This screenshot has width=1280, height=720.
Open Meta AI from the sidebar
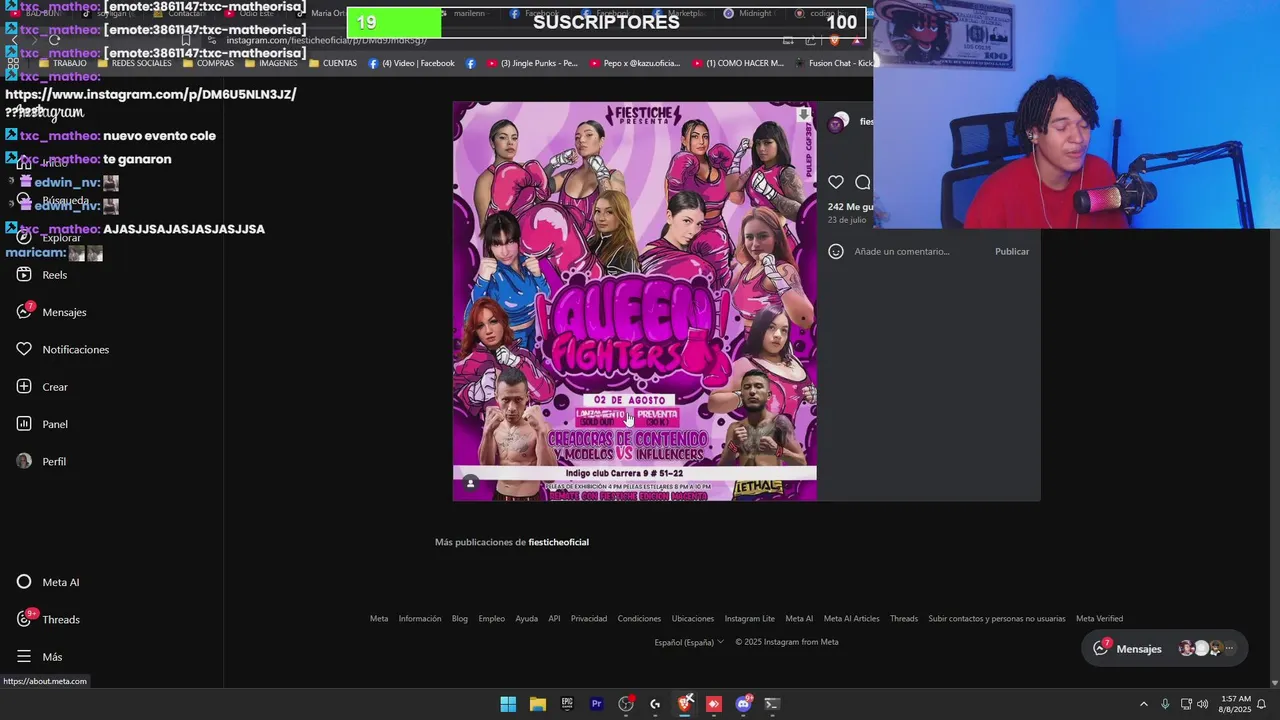(48, 582)
